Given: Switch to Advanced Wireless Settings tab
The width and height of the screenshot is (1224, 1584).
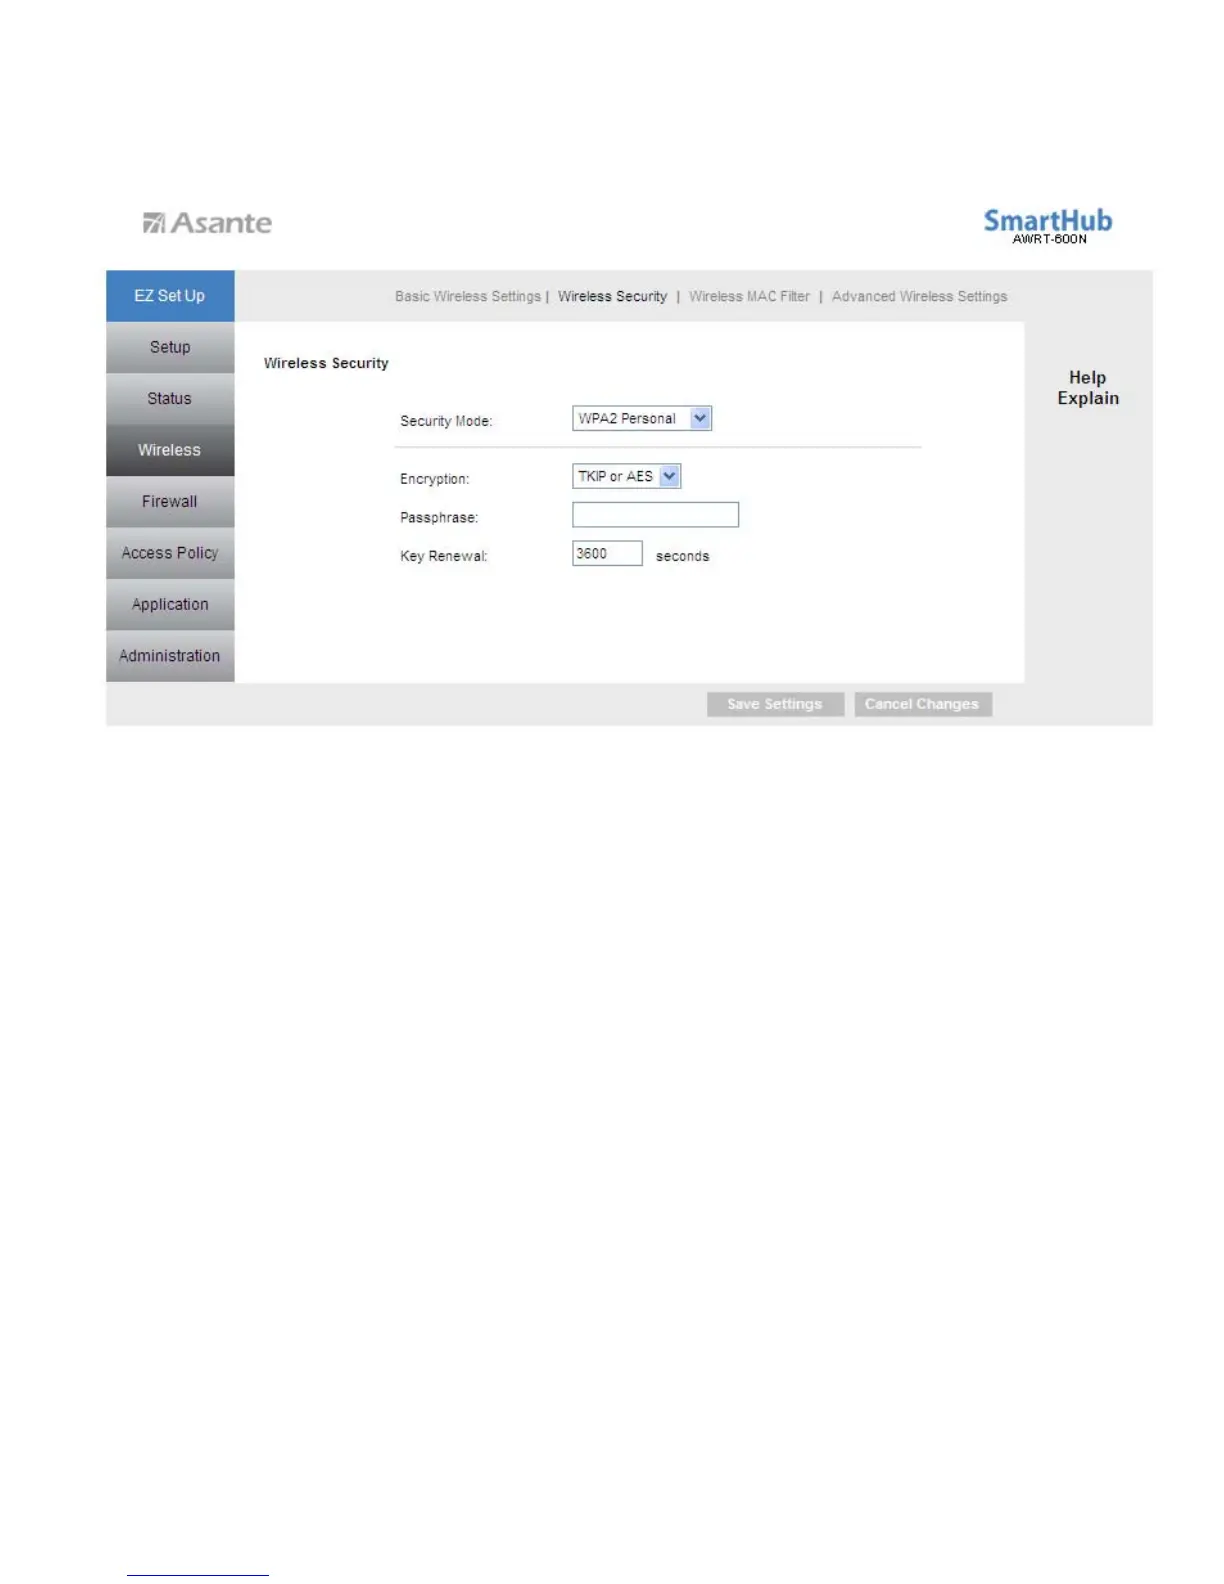Looking at the screenshot, I should 919,297.
